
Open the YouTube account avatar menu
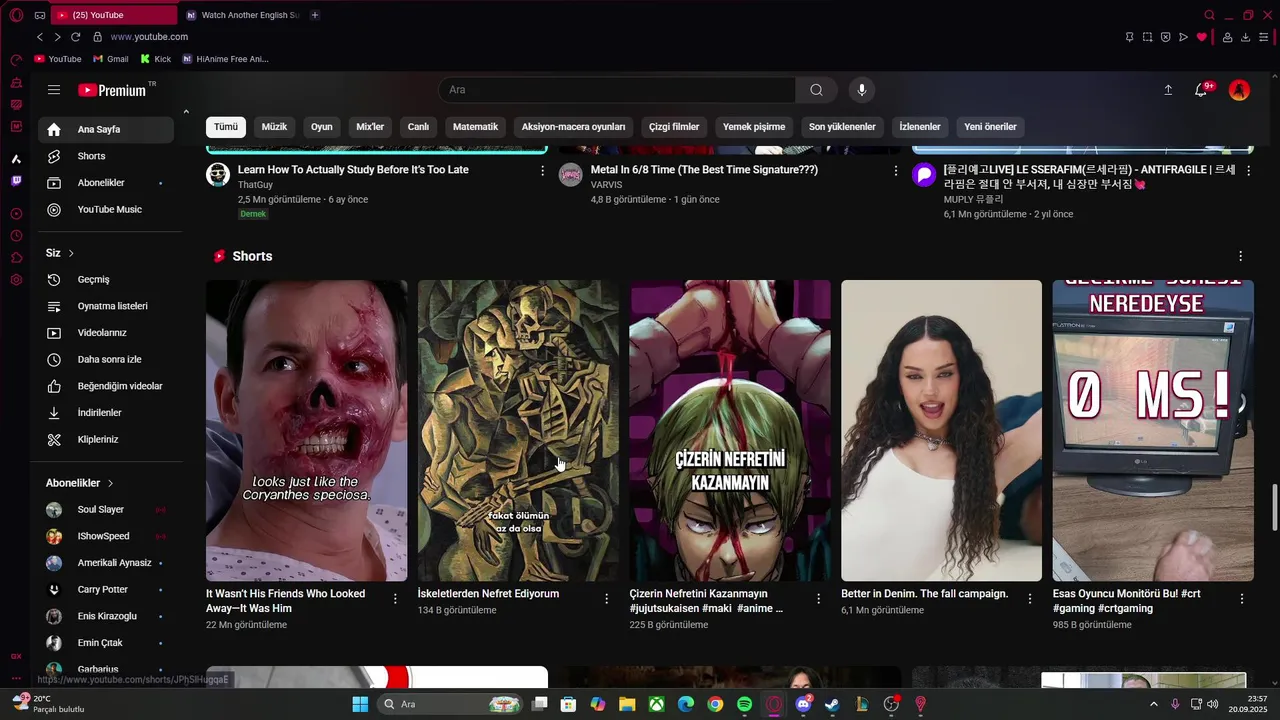tap(1239, 90)
